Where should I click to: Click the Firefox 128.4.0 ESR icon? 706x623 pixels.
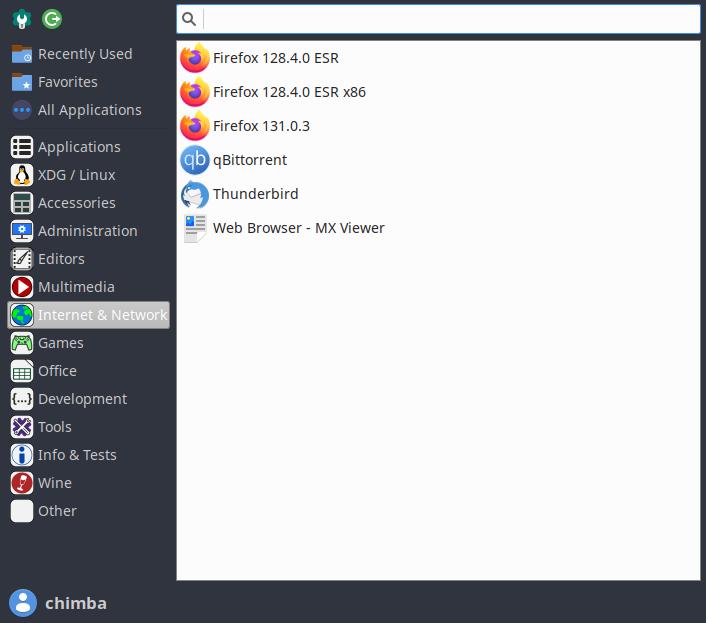click(x=195, y=58)
